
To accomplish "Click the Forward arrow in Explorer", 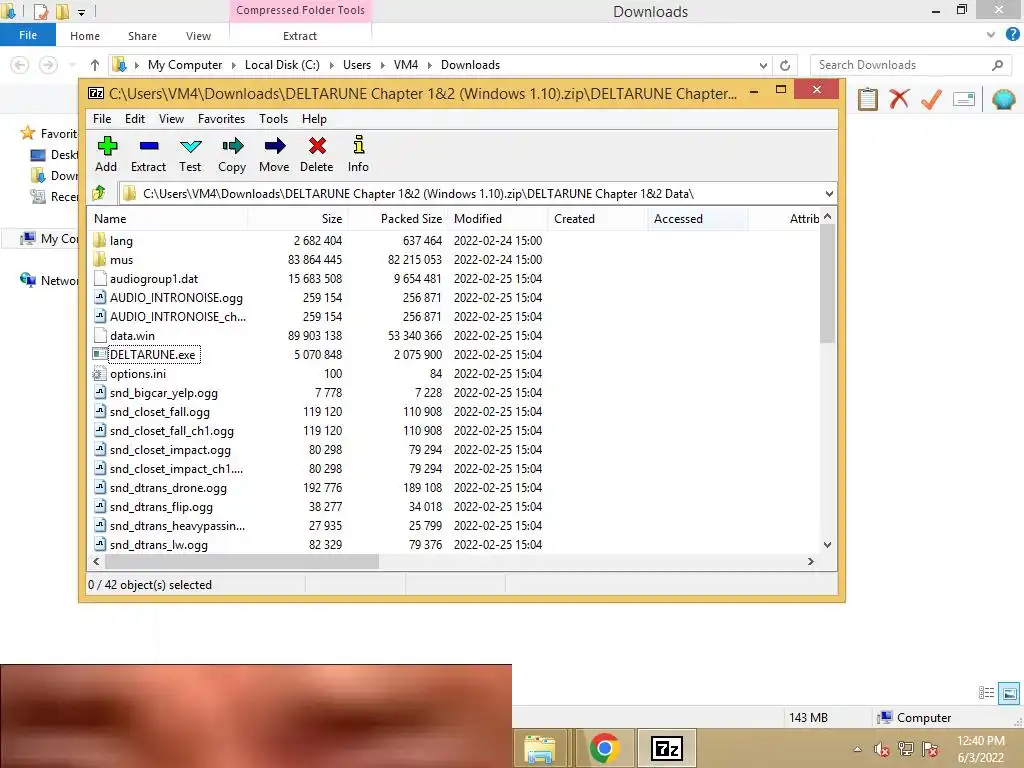I will pos(48,65).
